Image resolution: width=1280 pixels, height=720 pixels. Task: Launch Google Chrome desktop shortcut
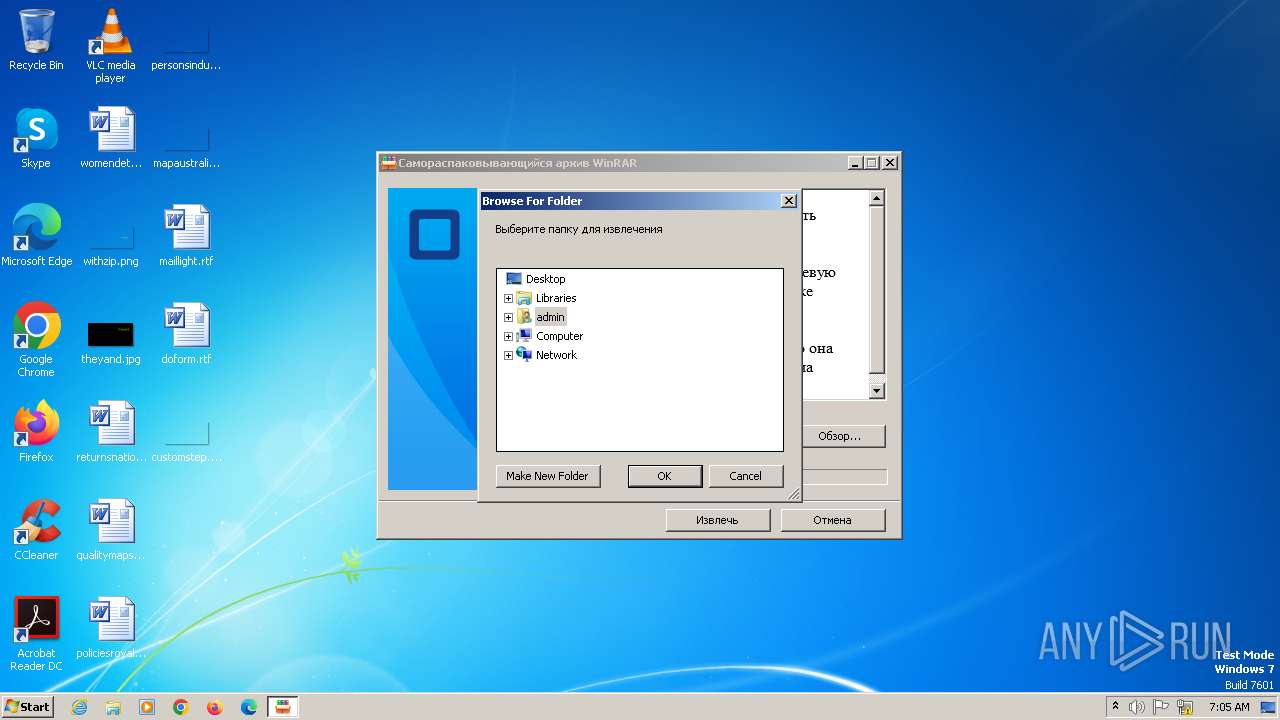coord(36,340)
